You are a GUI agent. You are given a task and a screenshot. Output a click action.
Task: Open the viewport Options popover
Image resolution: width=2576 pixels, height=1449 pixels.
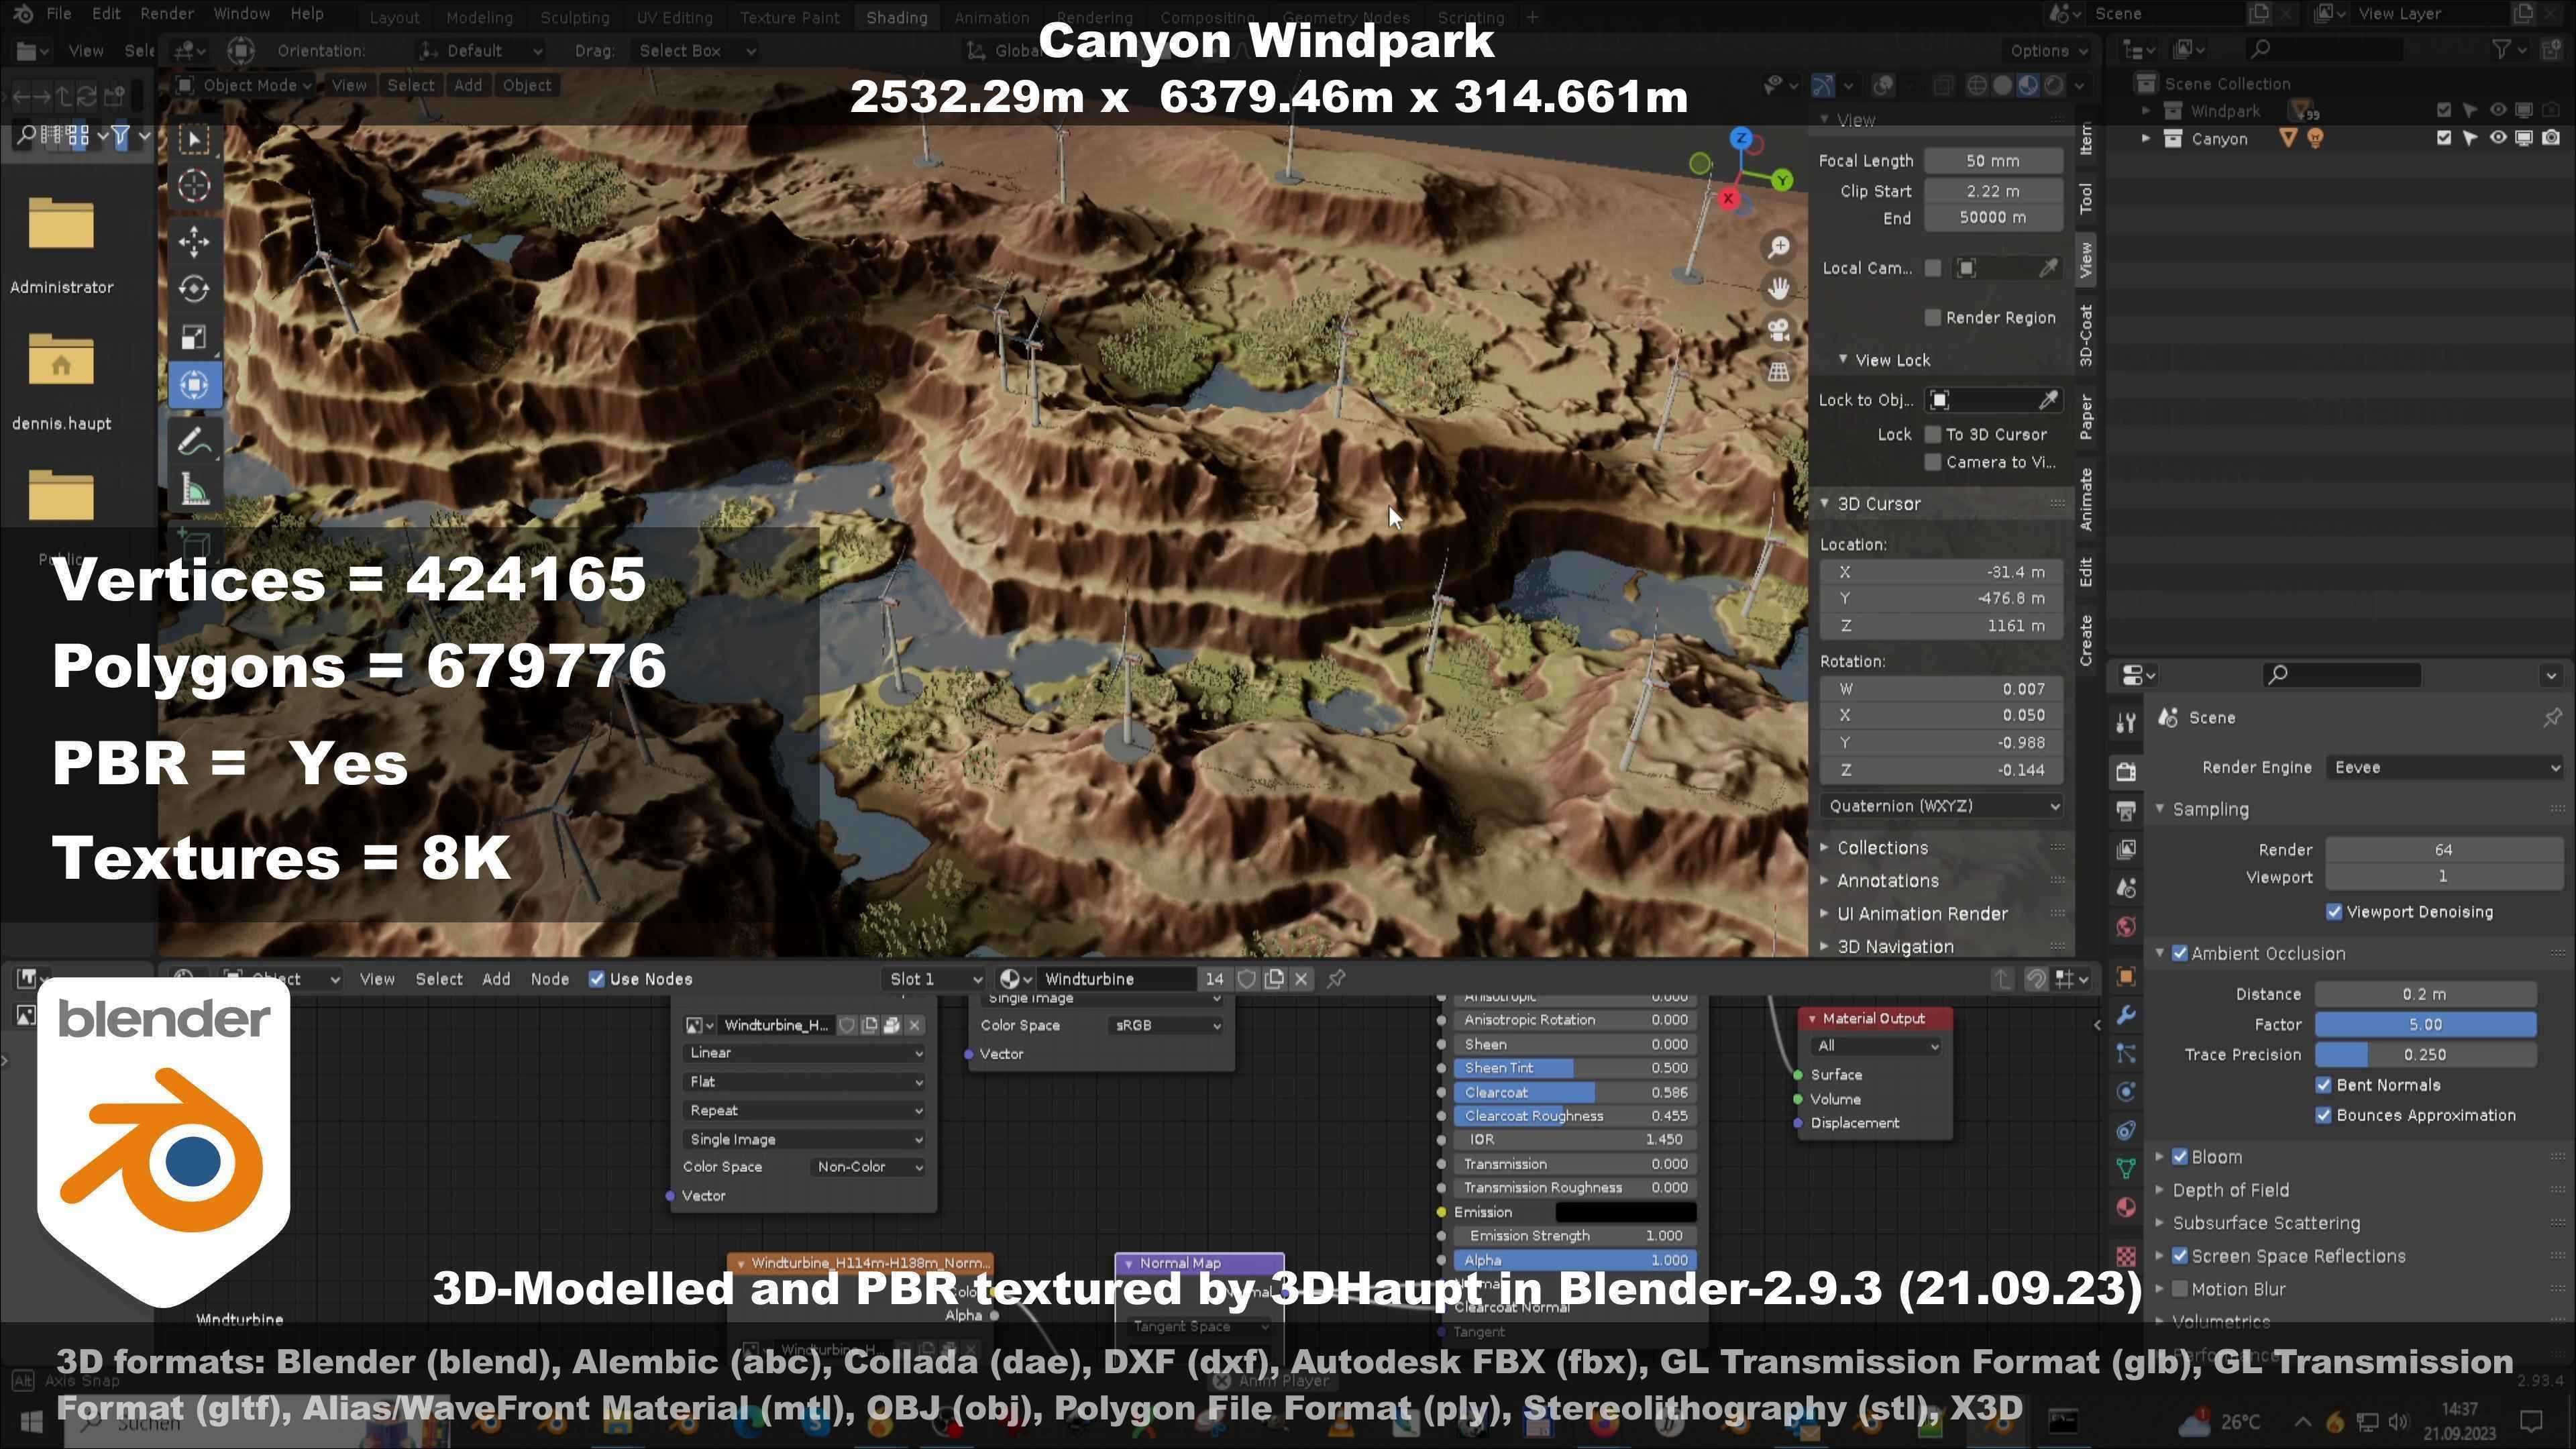pos(2049,51)
